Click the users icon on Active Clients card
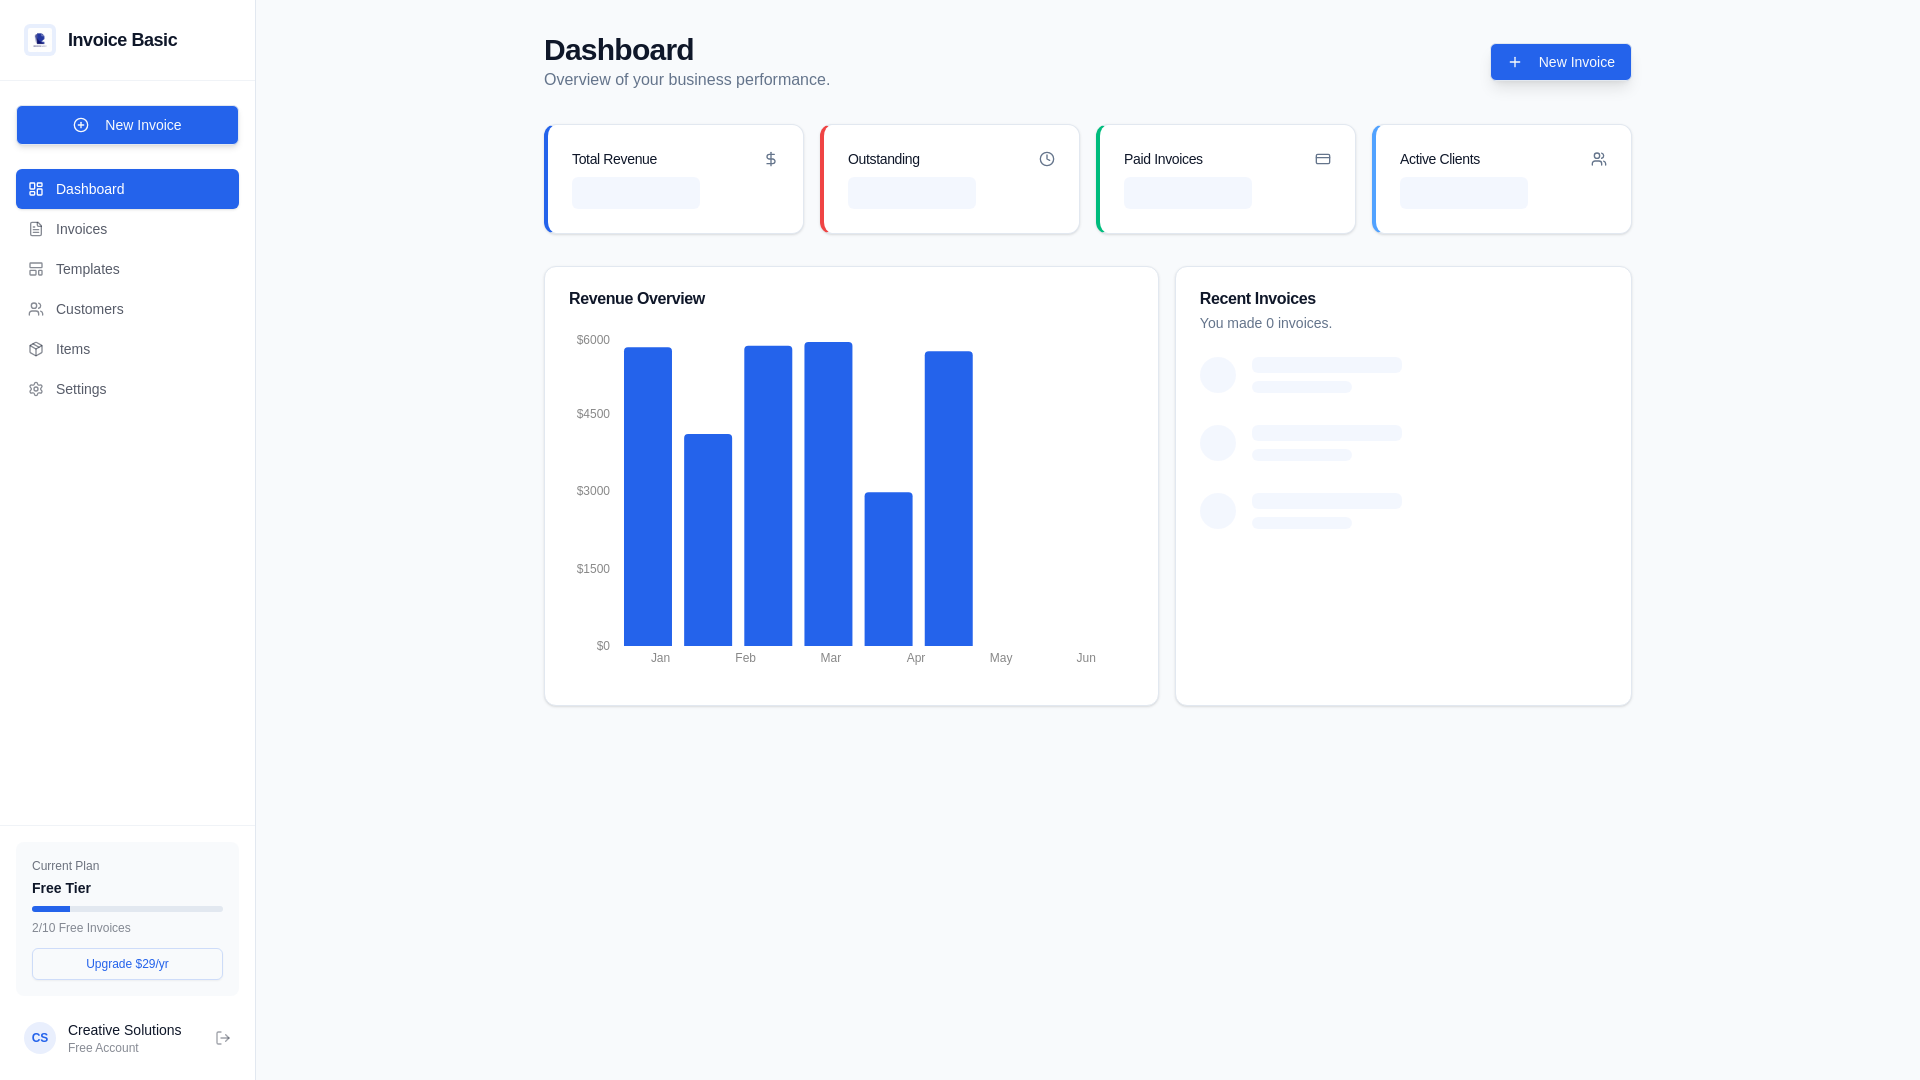 [1598, 159]
